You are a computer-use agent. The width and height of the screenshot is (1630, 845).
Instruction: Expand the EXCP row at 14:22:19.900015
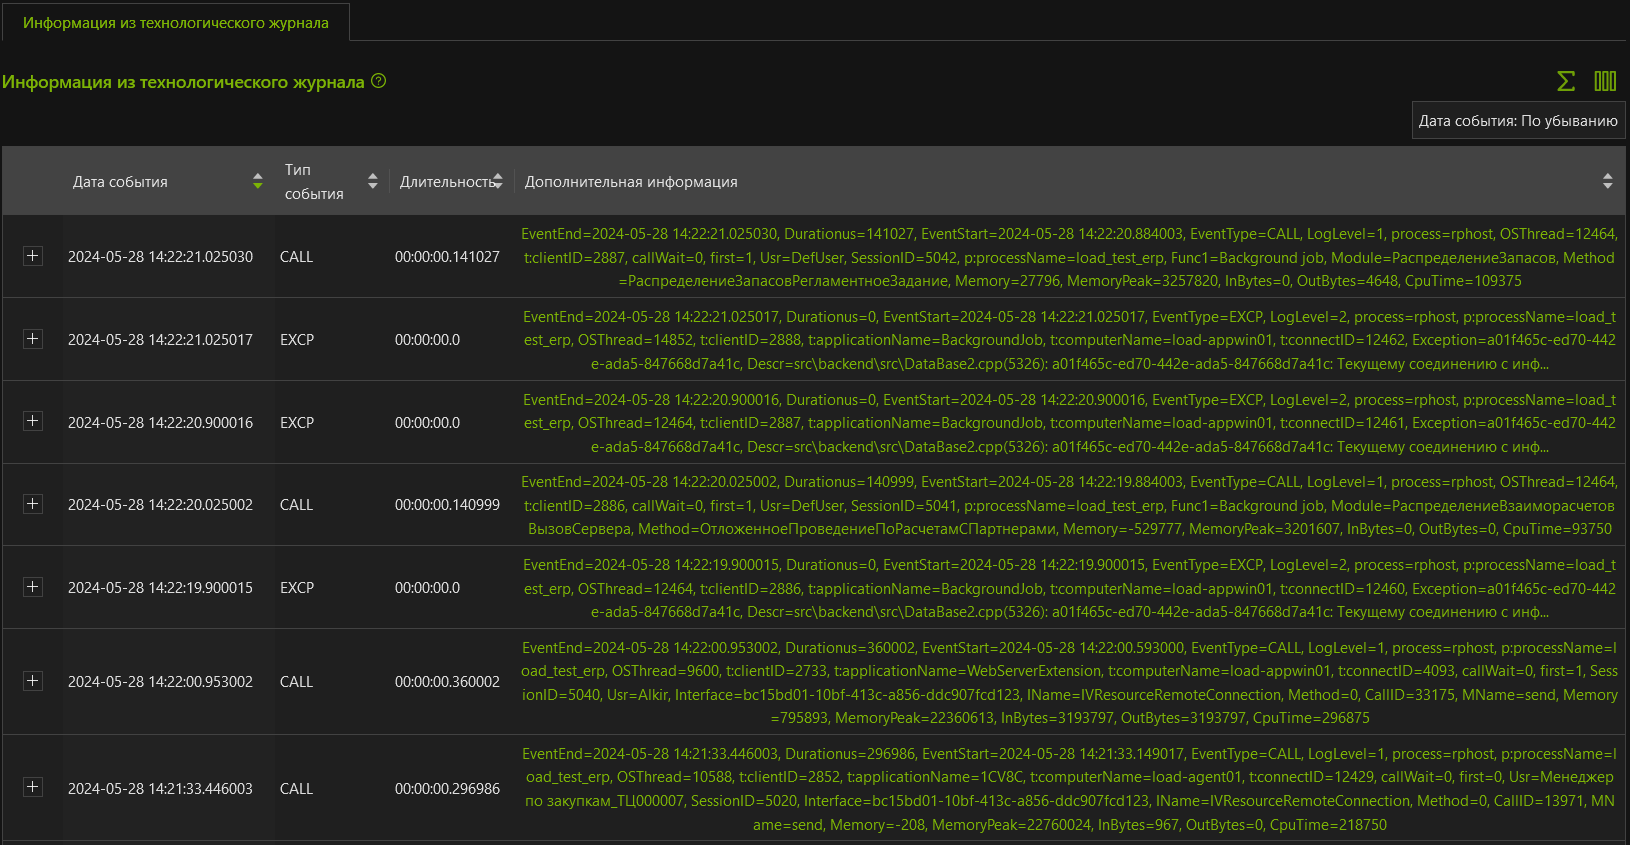pos(33,587)
